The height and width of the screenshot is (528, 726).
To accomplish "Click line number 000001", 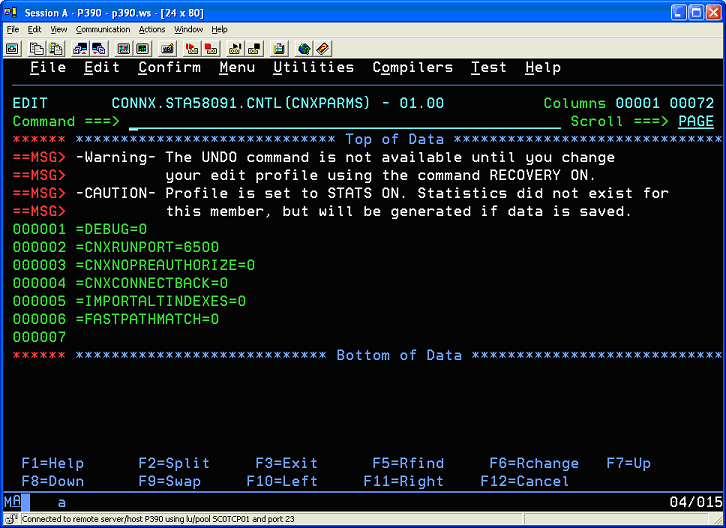I will [x=39, y=229].
